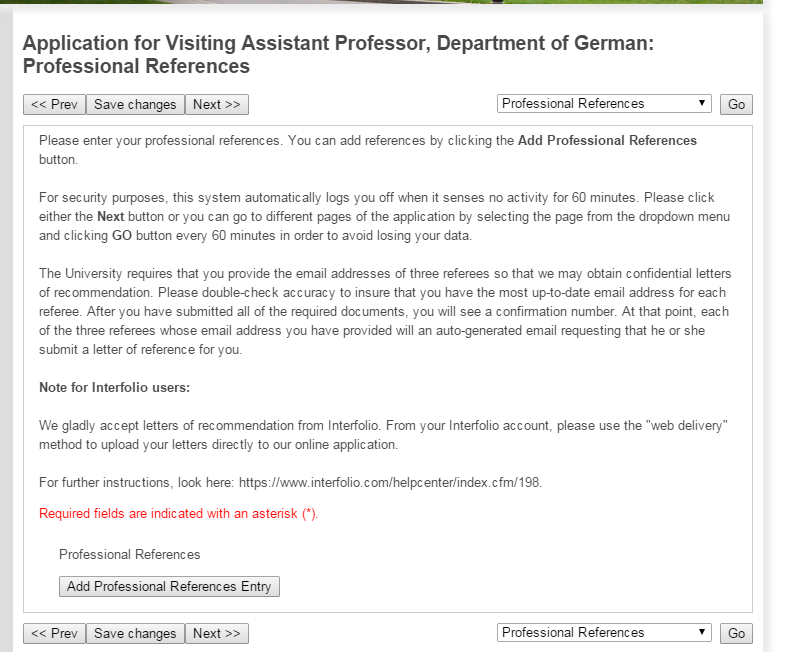Image resolution: width=793 pixels, height=652 pixels.
Task: Advance using the bottom Next >> button
Action: tap(216, 633)
